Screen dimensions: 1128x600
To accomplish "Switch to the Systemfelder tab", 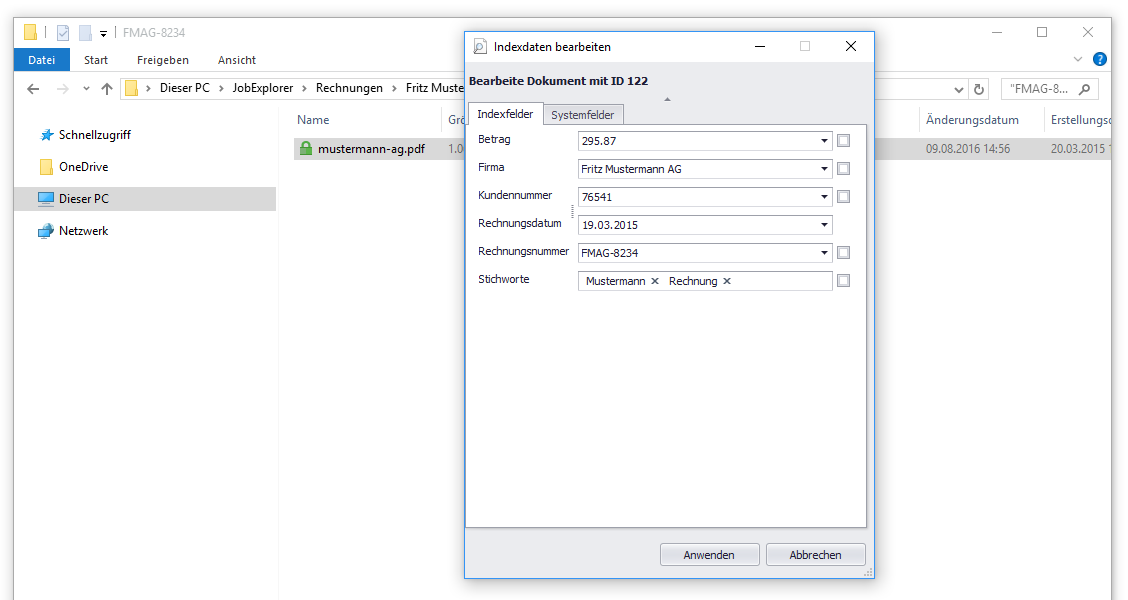I will [584, 114].
